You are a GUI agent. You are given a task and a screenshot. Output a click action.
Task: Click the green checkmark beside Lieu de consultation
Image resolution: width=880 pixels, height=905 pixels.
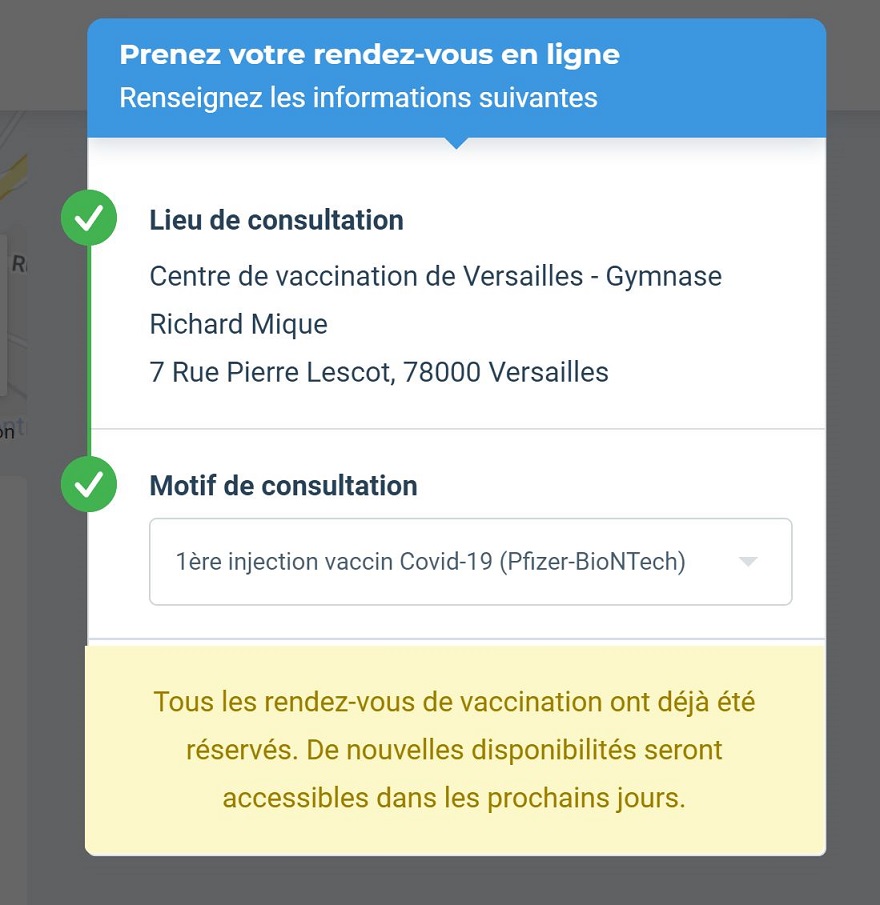coord(89,218)
